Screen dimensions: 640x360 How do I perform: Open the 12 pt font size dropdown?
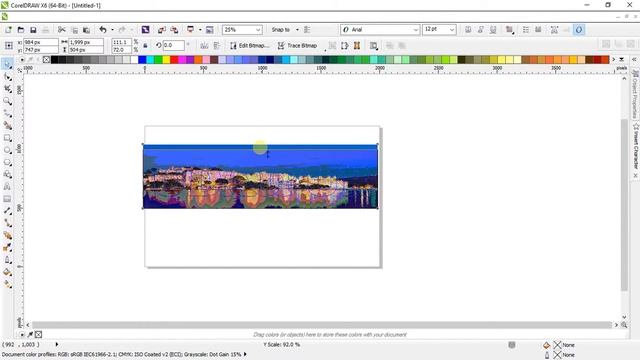451,30
